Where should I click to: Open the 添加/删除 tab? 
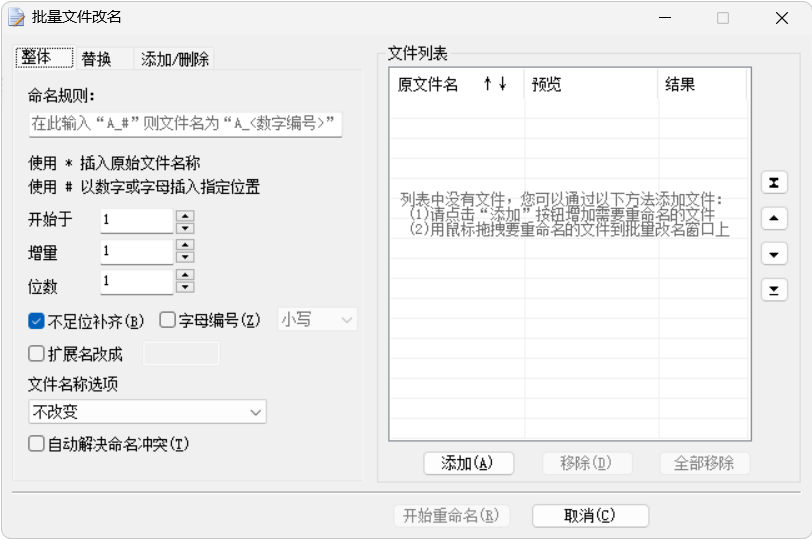coord(175,59)
